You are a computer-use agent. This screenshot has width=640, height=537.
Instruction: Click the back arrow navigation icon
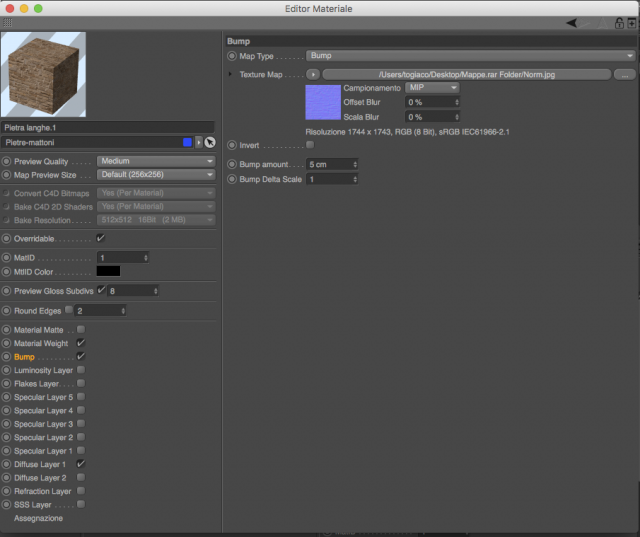tap(572, 23)
